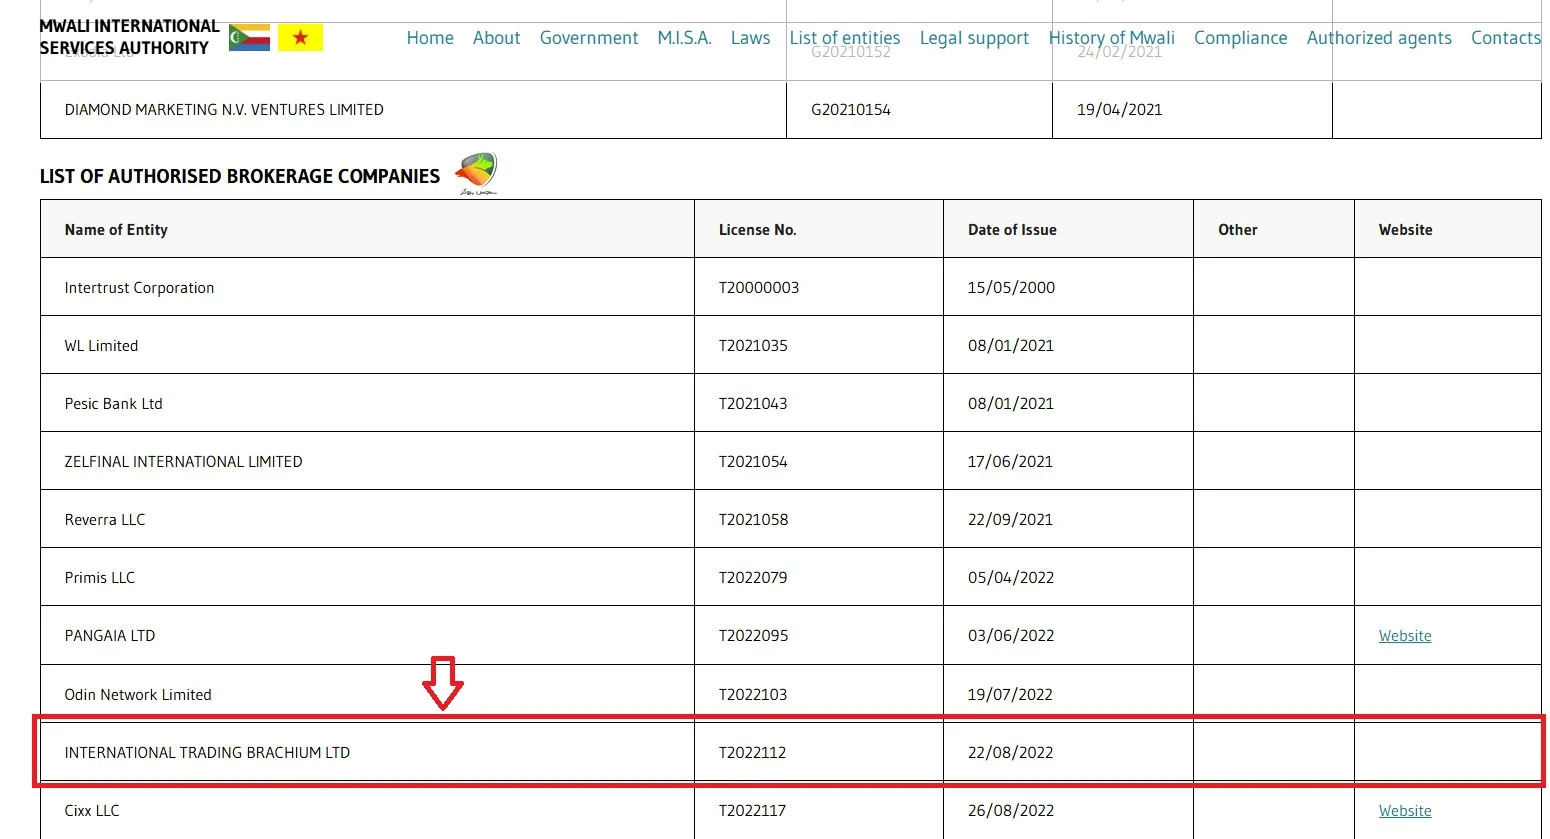Select M.I.S.A. in the navigation bar
The width and height of the screenshot is (1550, 839).
point(684,38)
